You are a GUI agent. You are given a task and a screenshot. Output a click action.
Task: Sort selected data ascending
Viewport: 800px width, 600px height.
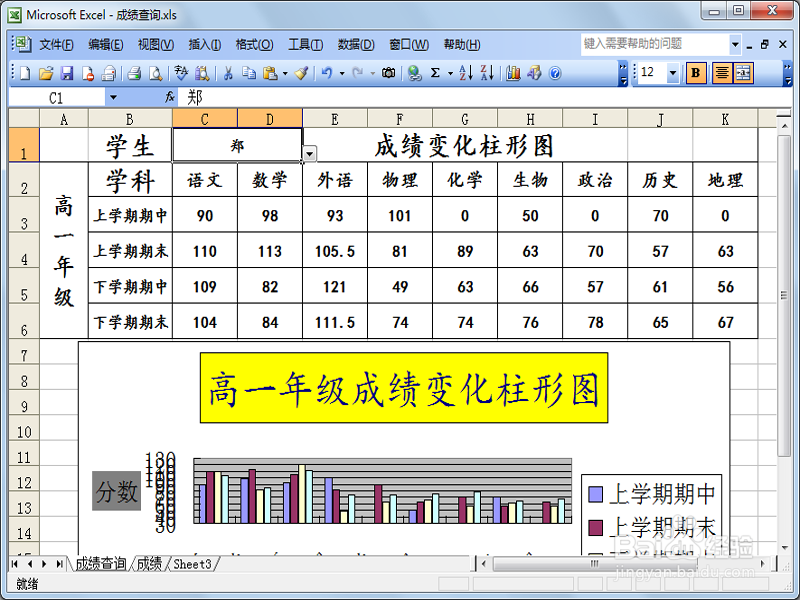pos(464,75)
